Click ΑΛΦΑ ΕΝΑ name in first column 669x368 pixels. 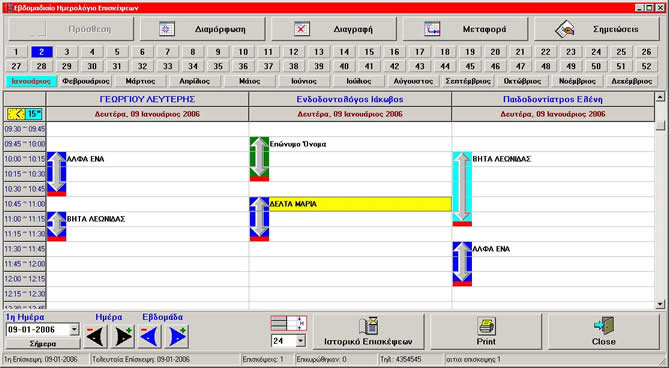(85, 159)
